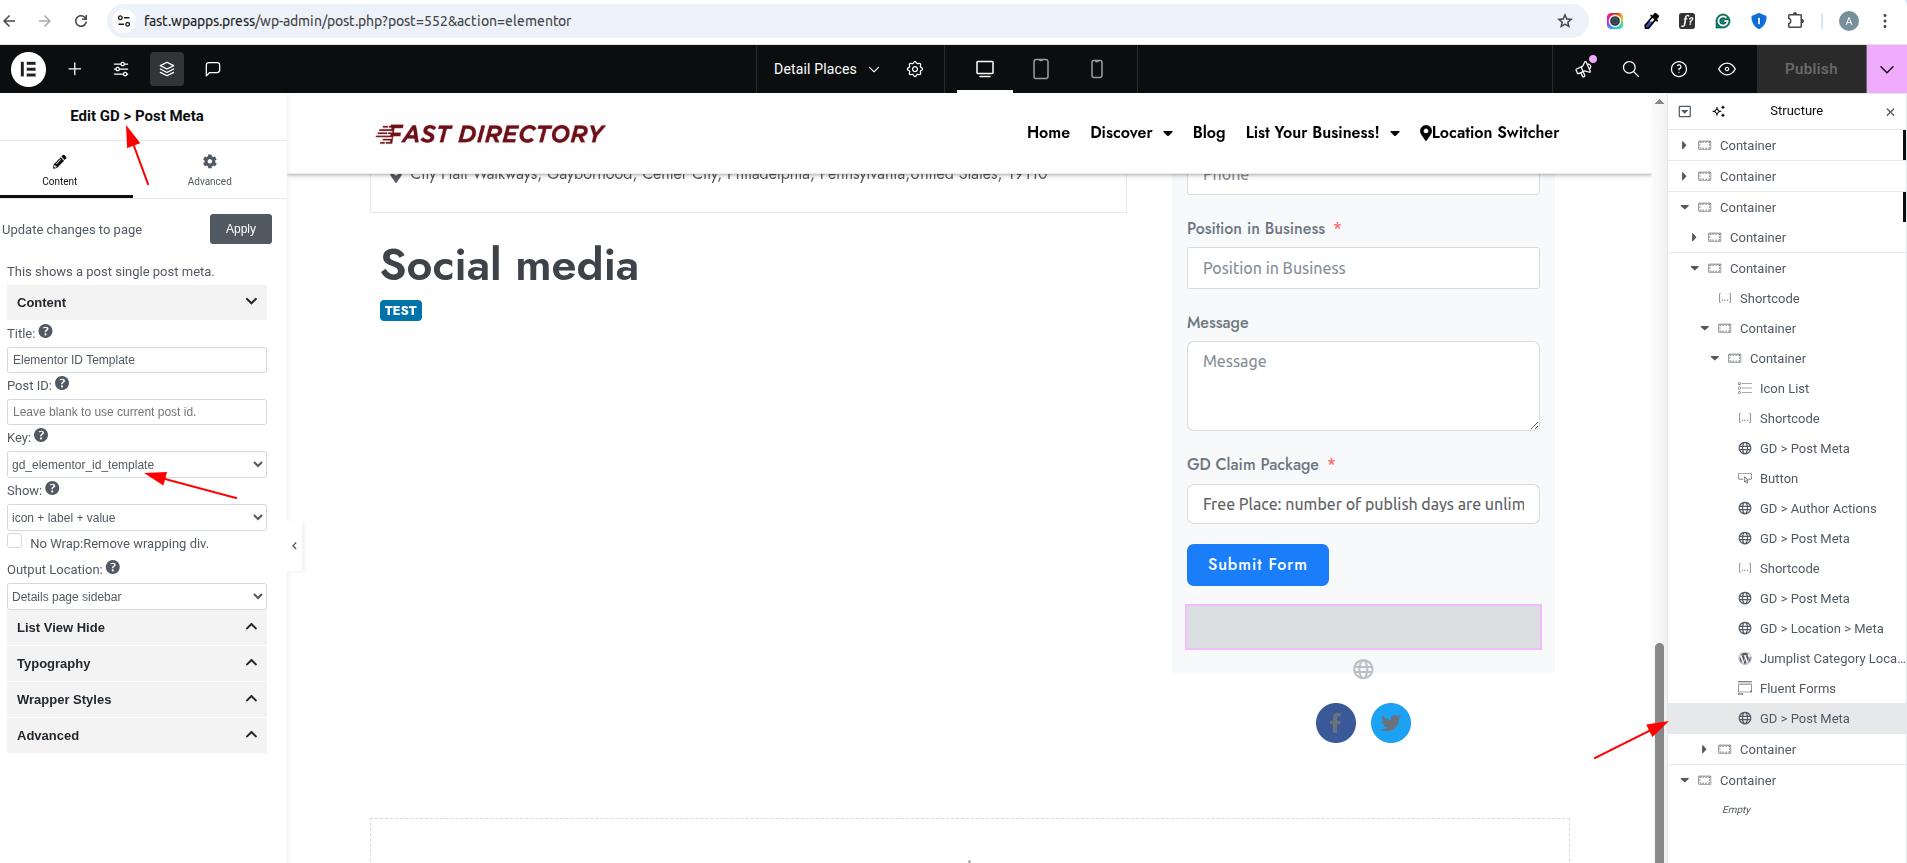Click the Facebook social icon
Image resolution: width=1907 pixels, height=863 pixels.
coord(1335,723)
